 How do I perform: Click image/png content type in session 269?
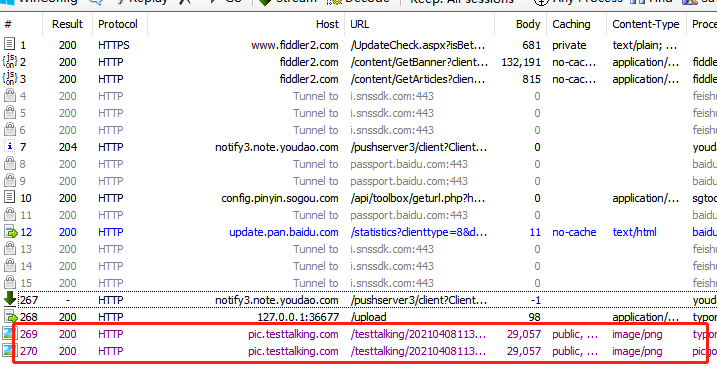637,334
